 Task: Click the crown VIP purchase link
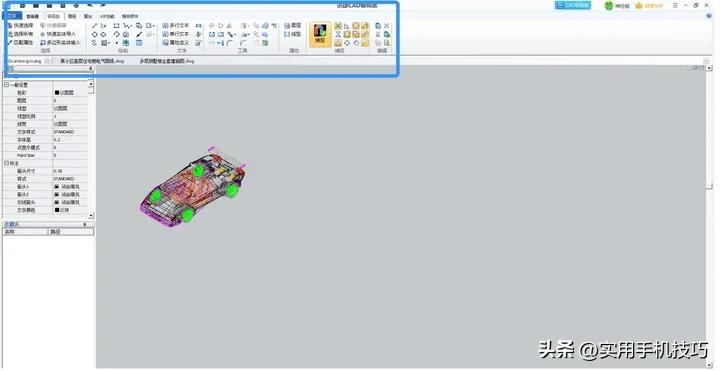pos(650,6)
